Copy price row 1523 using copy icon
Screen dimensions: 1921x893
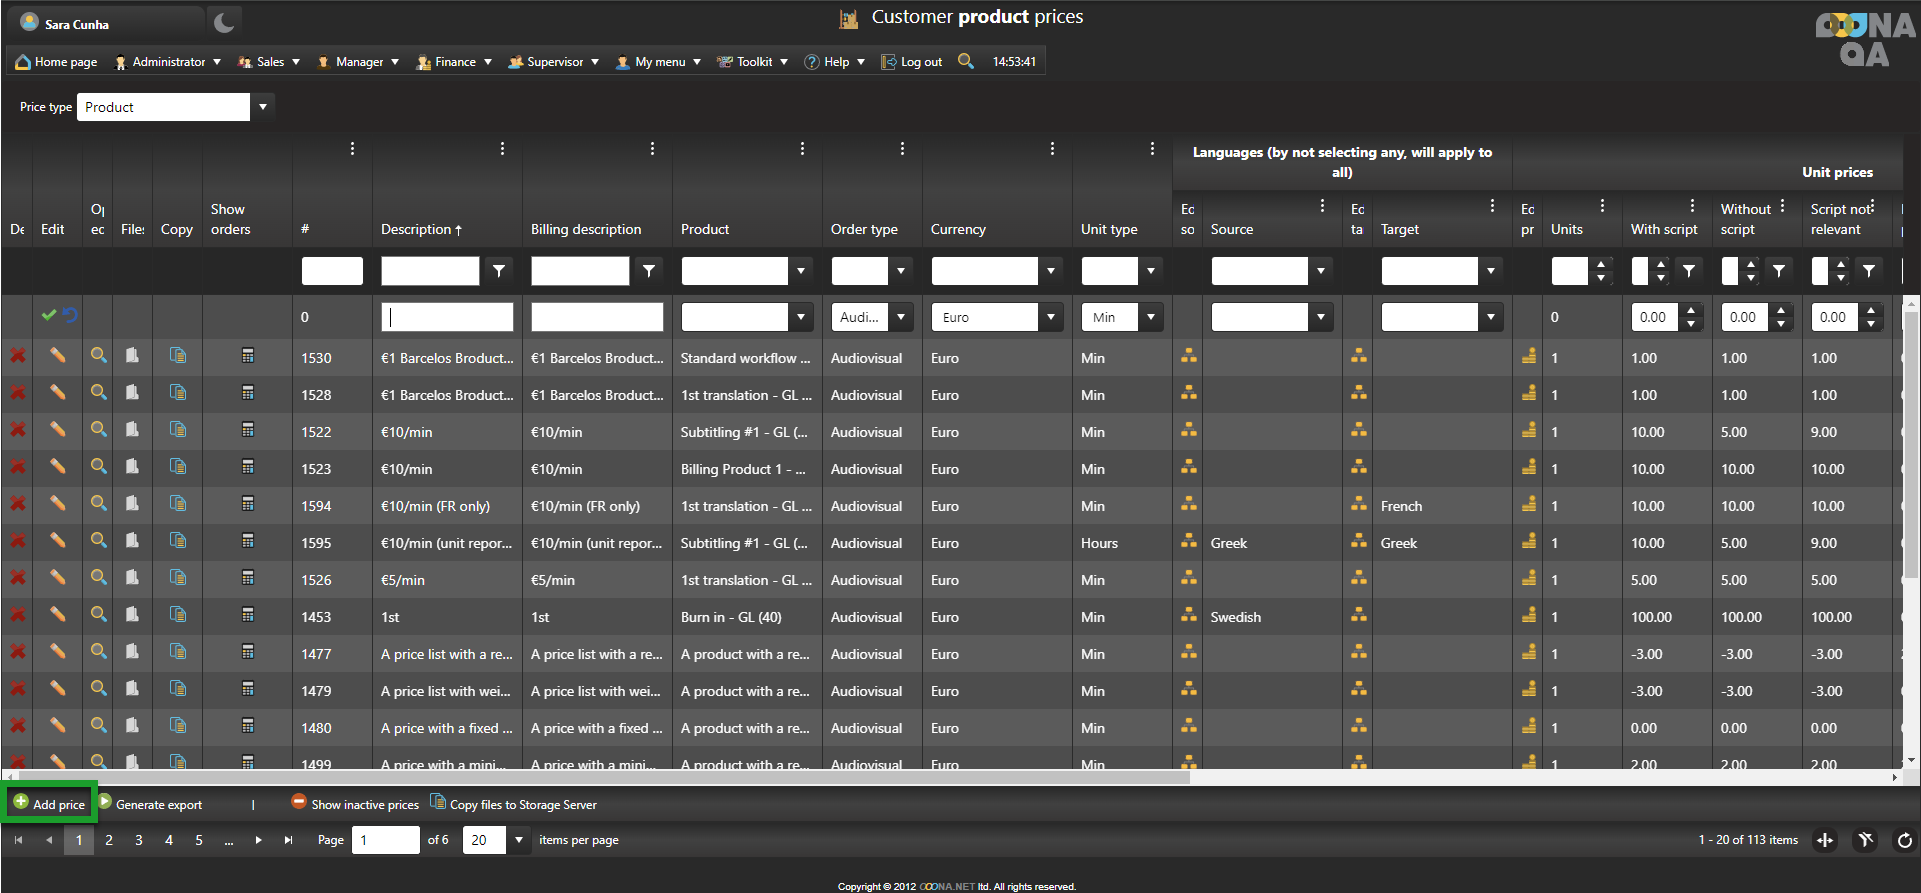pos(178,467)
